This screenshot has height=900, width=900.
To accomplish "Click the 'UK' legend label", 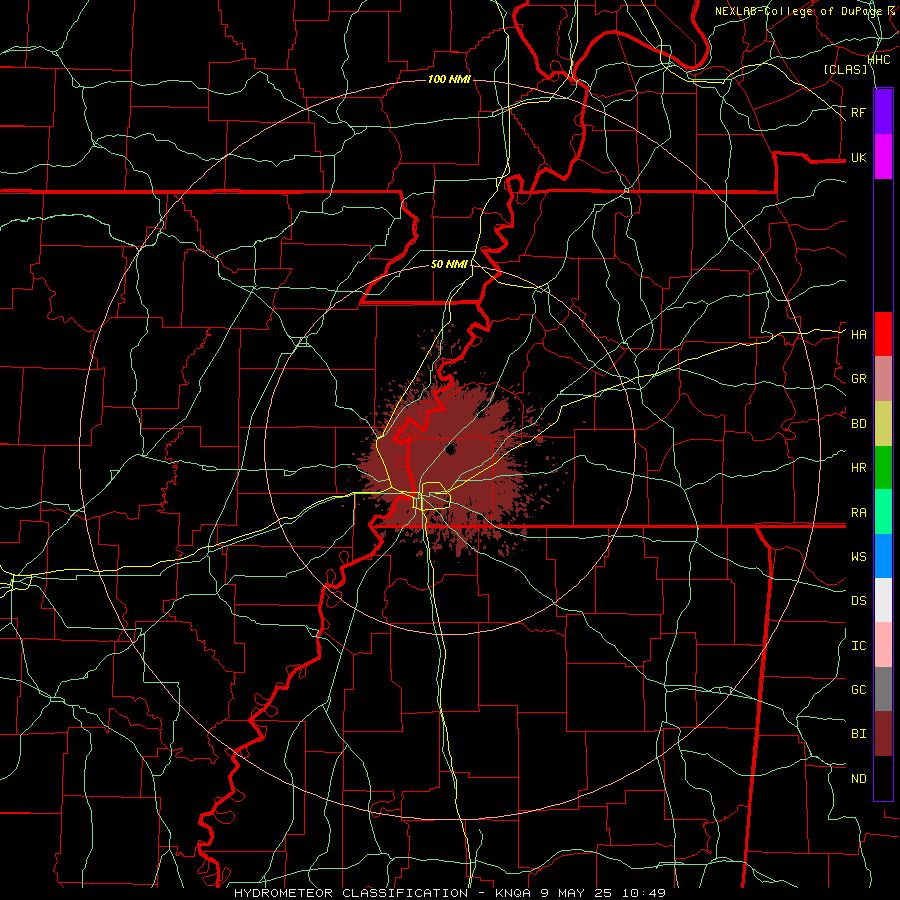I will [858, 157].
